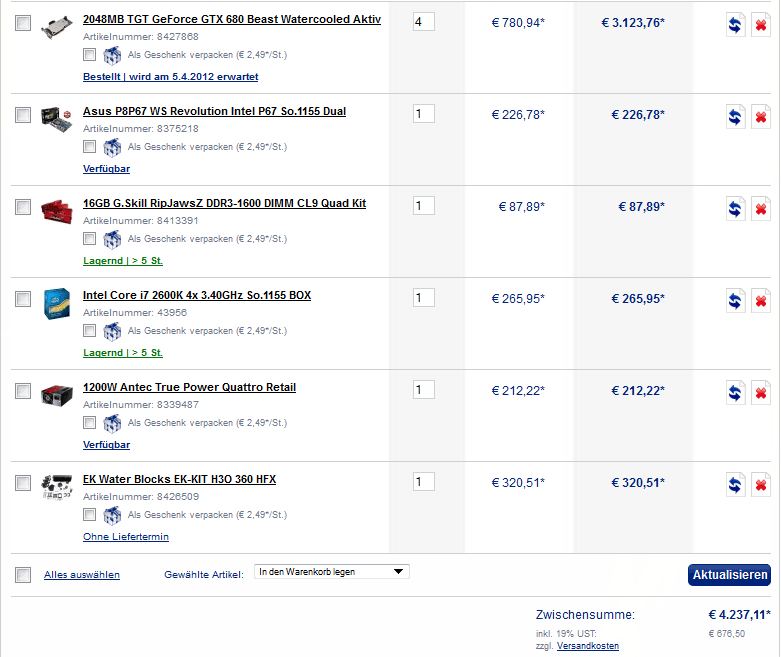Enable gift wrapping for GeForce GTX 680
Screen dimensions: 781x657
point(90,54)
